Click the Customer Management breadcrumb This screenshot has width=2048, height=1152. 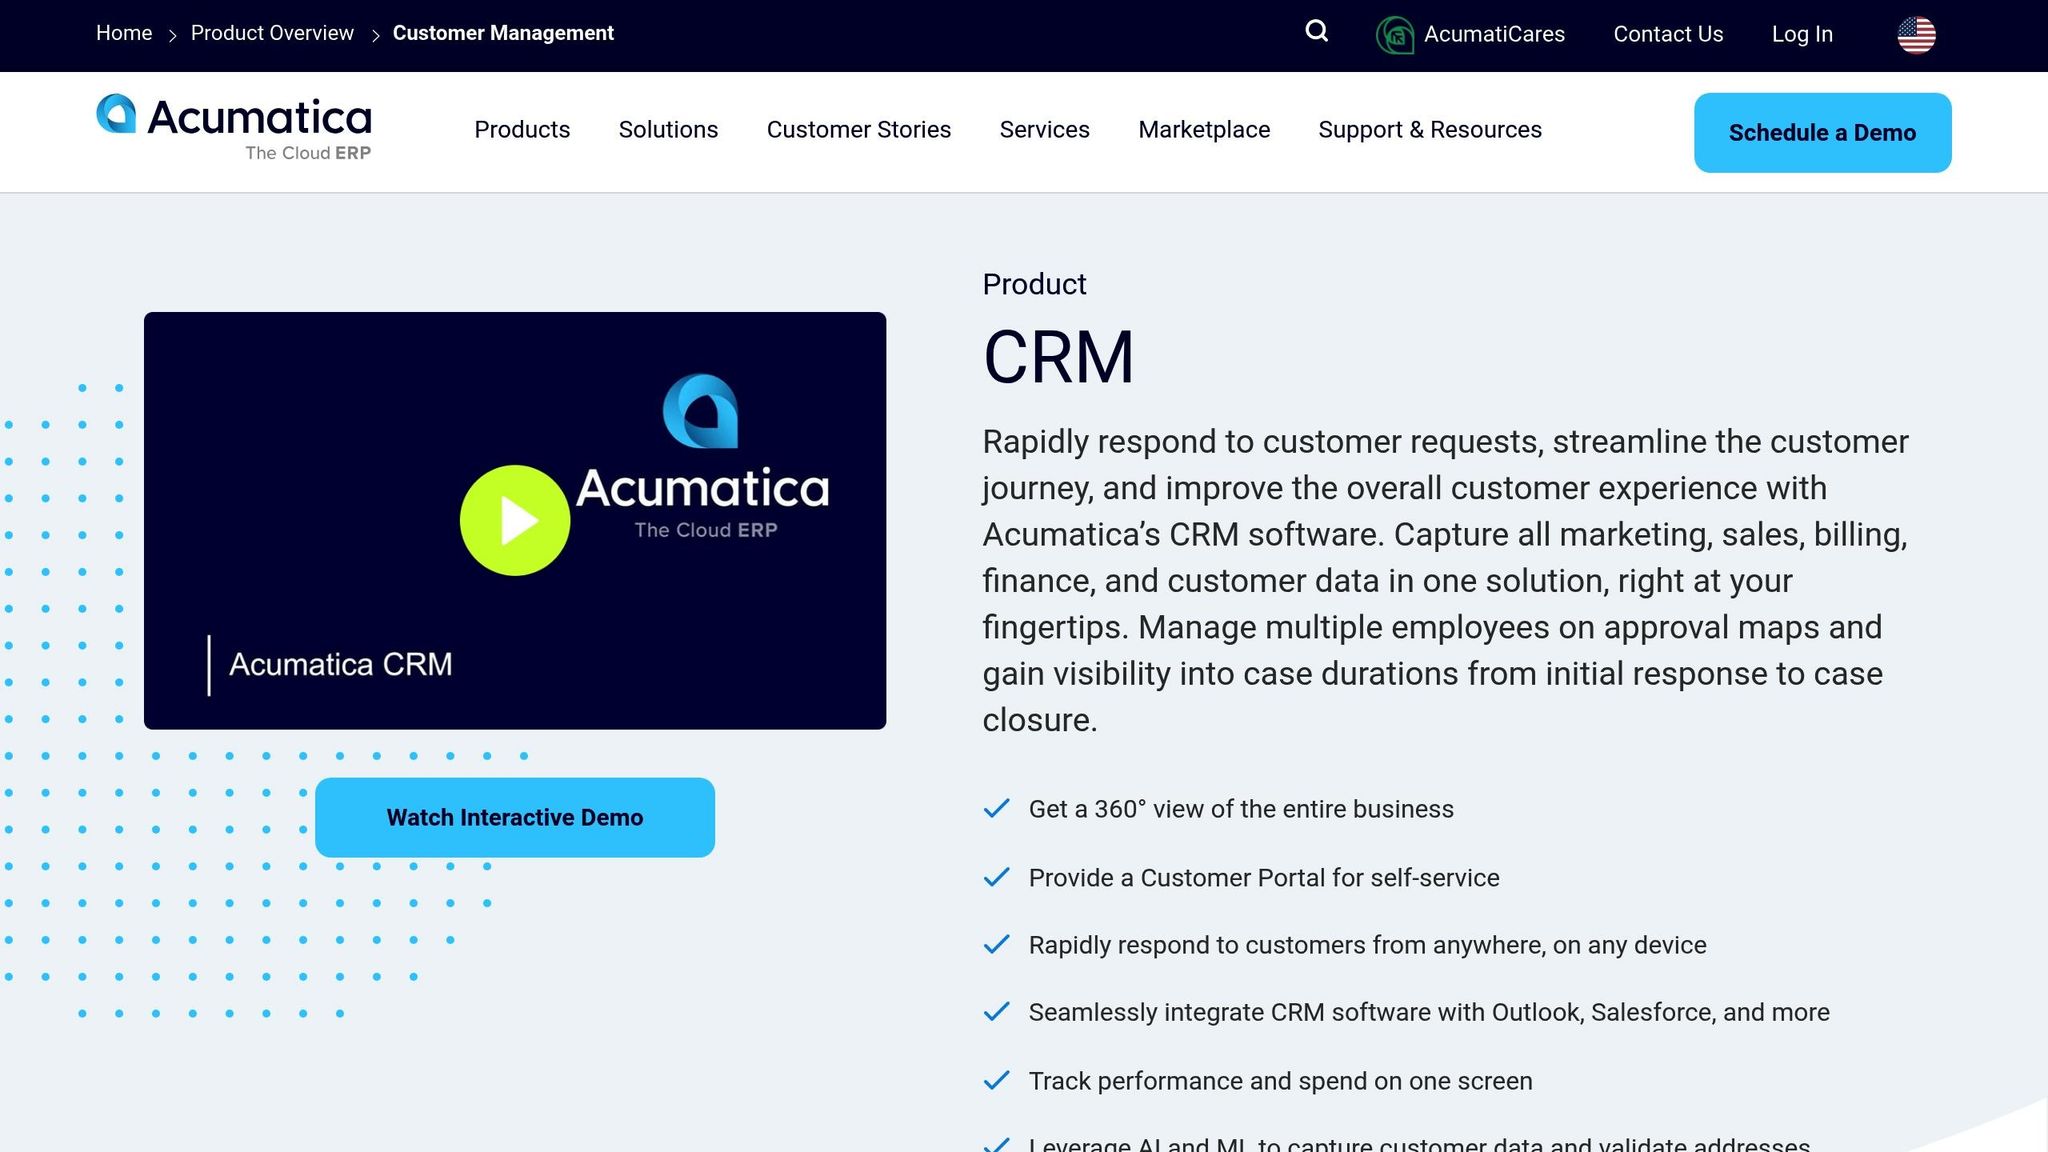click(x=503, y=33)
